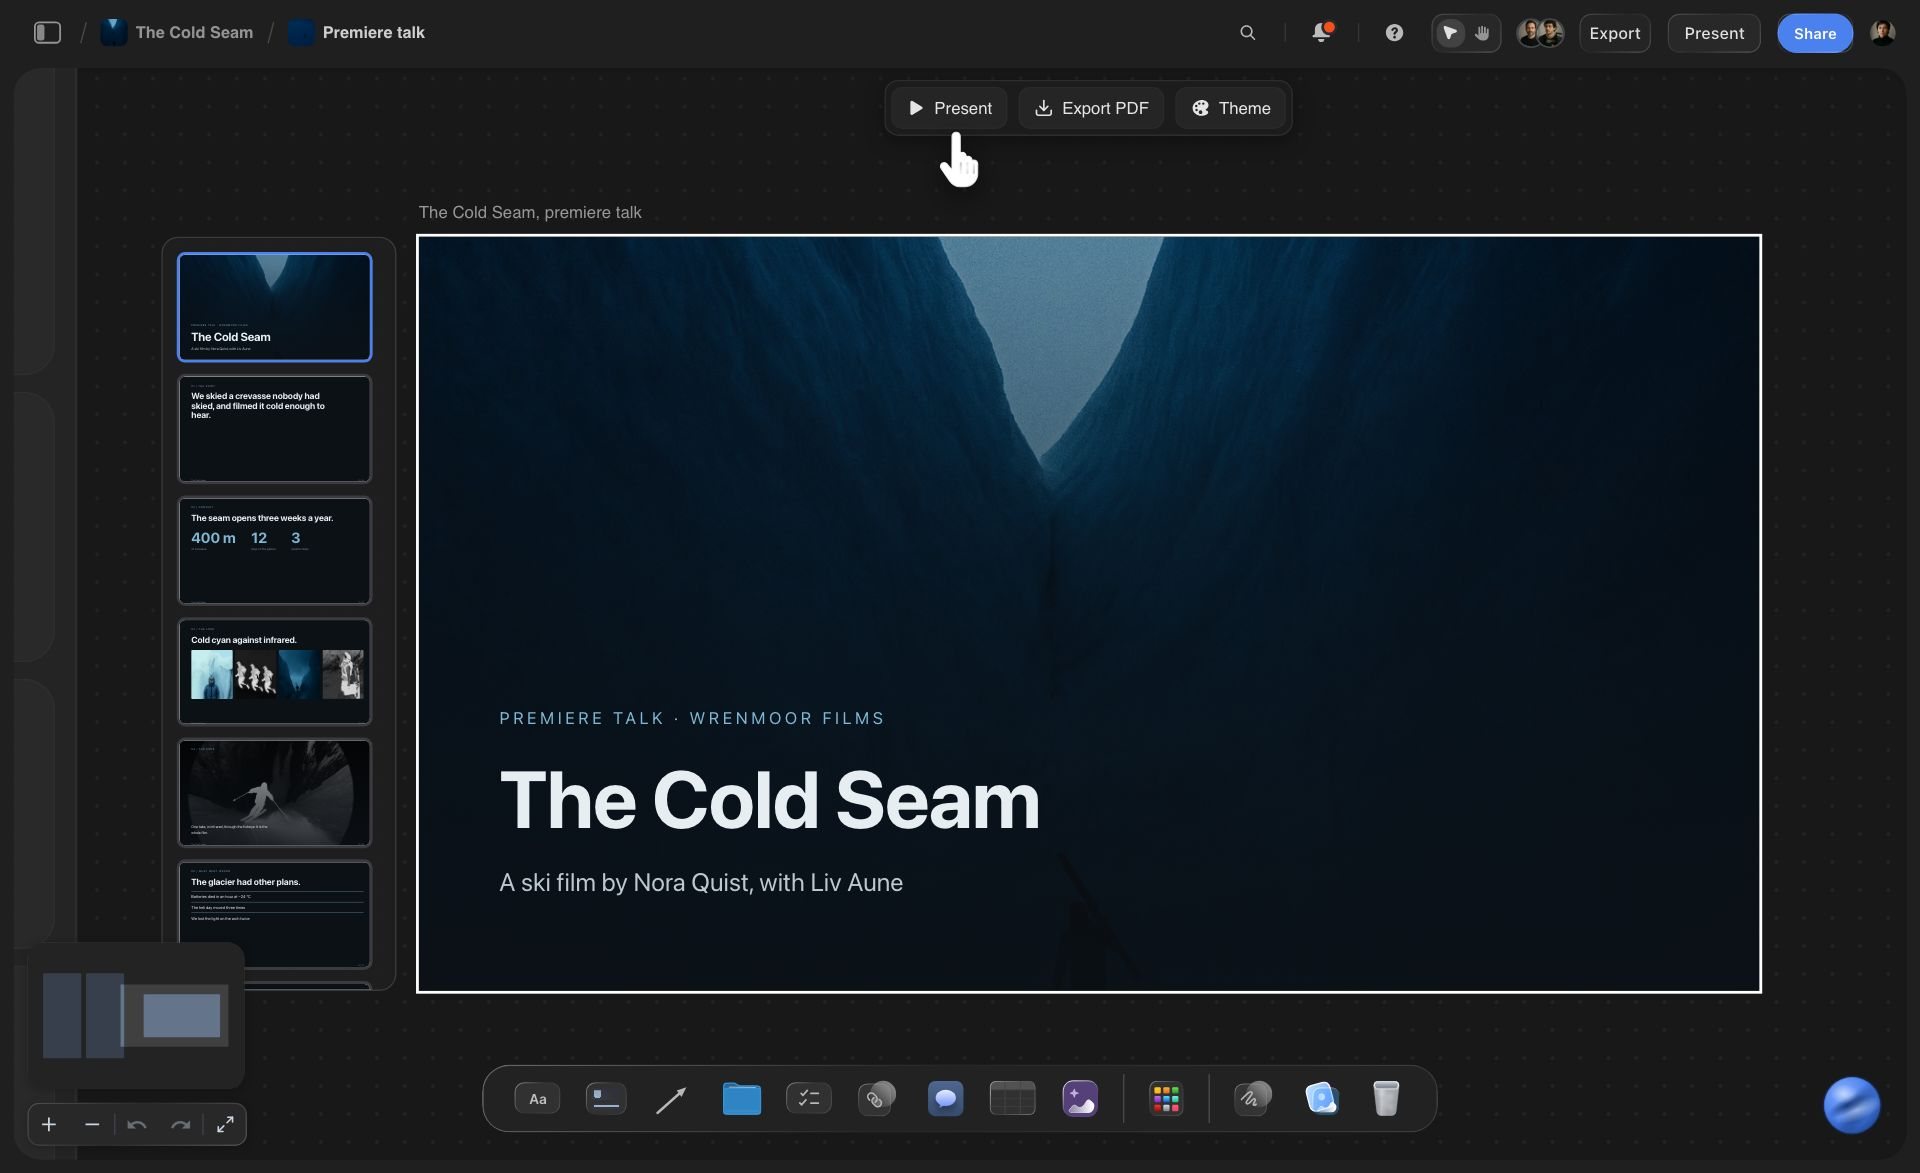Click the top bar Export button
This screenshot has height=1173, width=1920.
[x=1614, y=33]
